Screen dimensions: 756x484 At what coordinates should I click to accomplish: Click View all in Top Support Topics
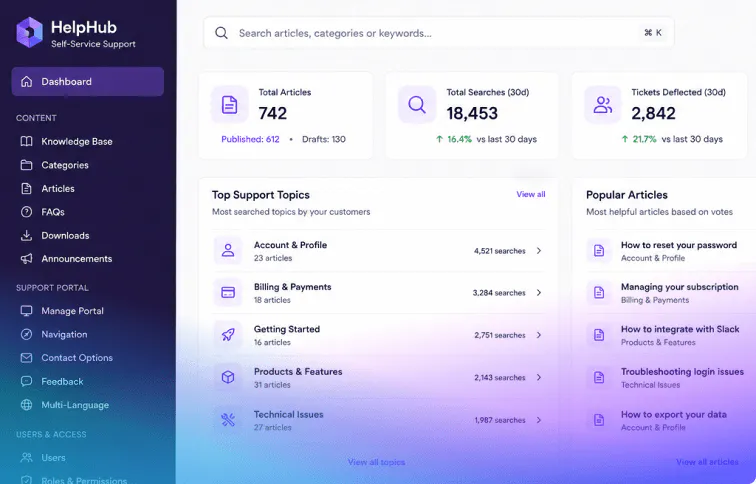(531, 194)
